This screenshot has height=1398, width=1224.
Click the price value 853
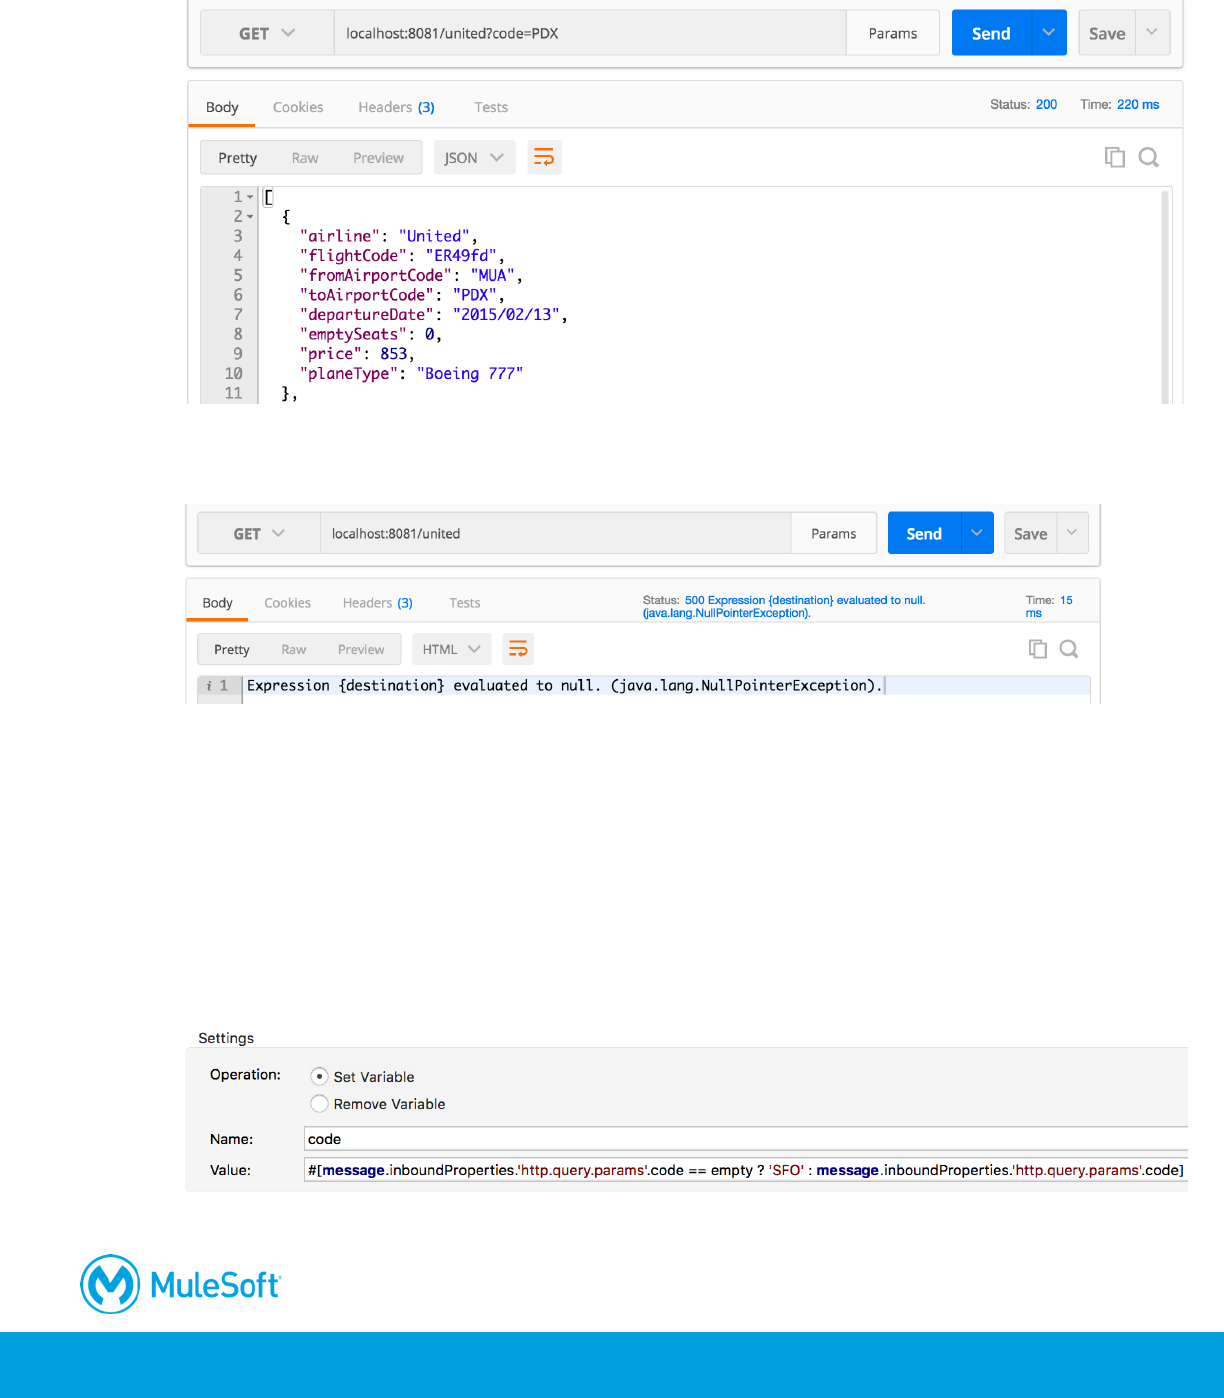394,353
